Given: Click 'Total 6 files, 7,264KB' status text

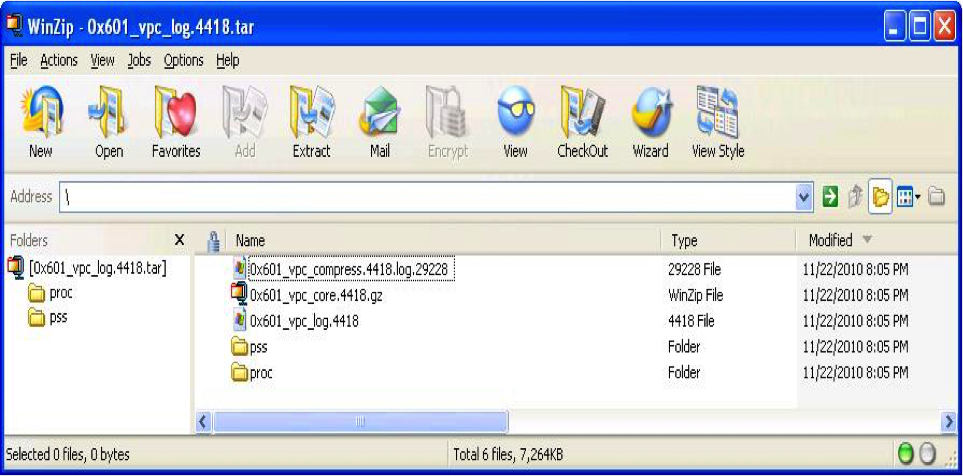Looking at the screenshot, I should click(x=508, y=455).
